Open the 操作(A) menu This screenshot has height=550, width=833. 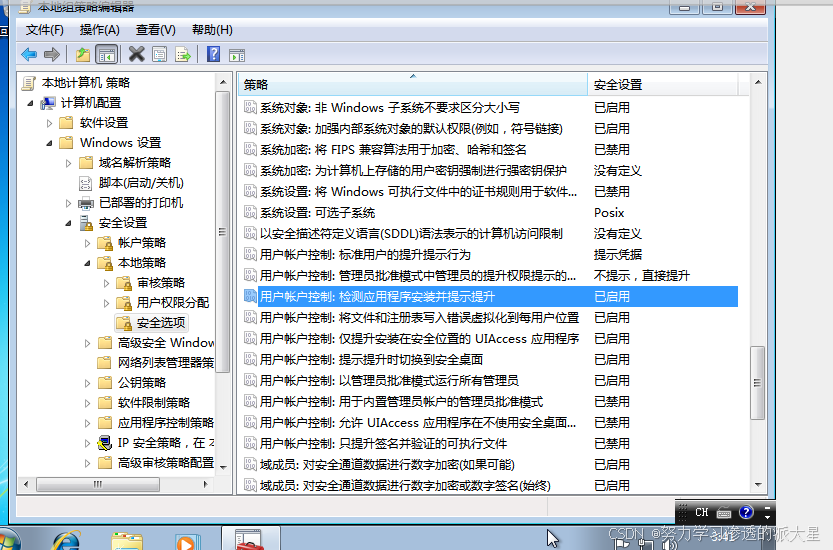(99, 30)
